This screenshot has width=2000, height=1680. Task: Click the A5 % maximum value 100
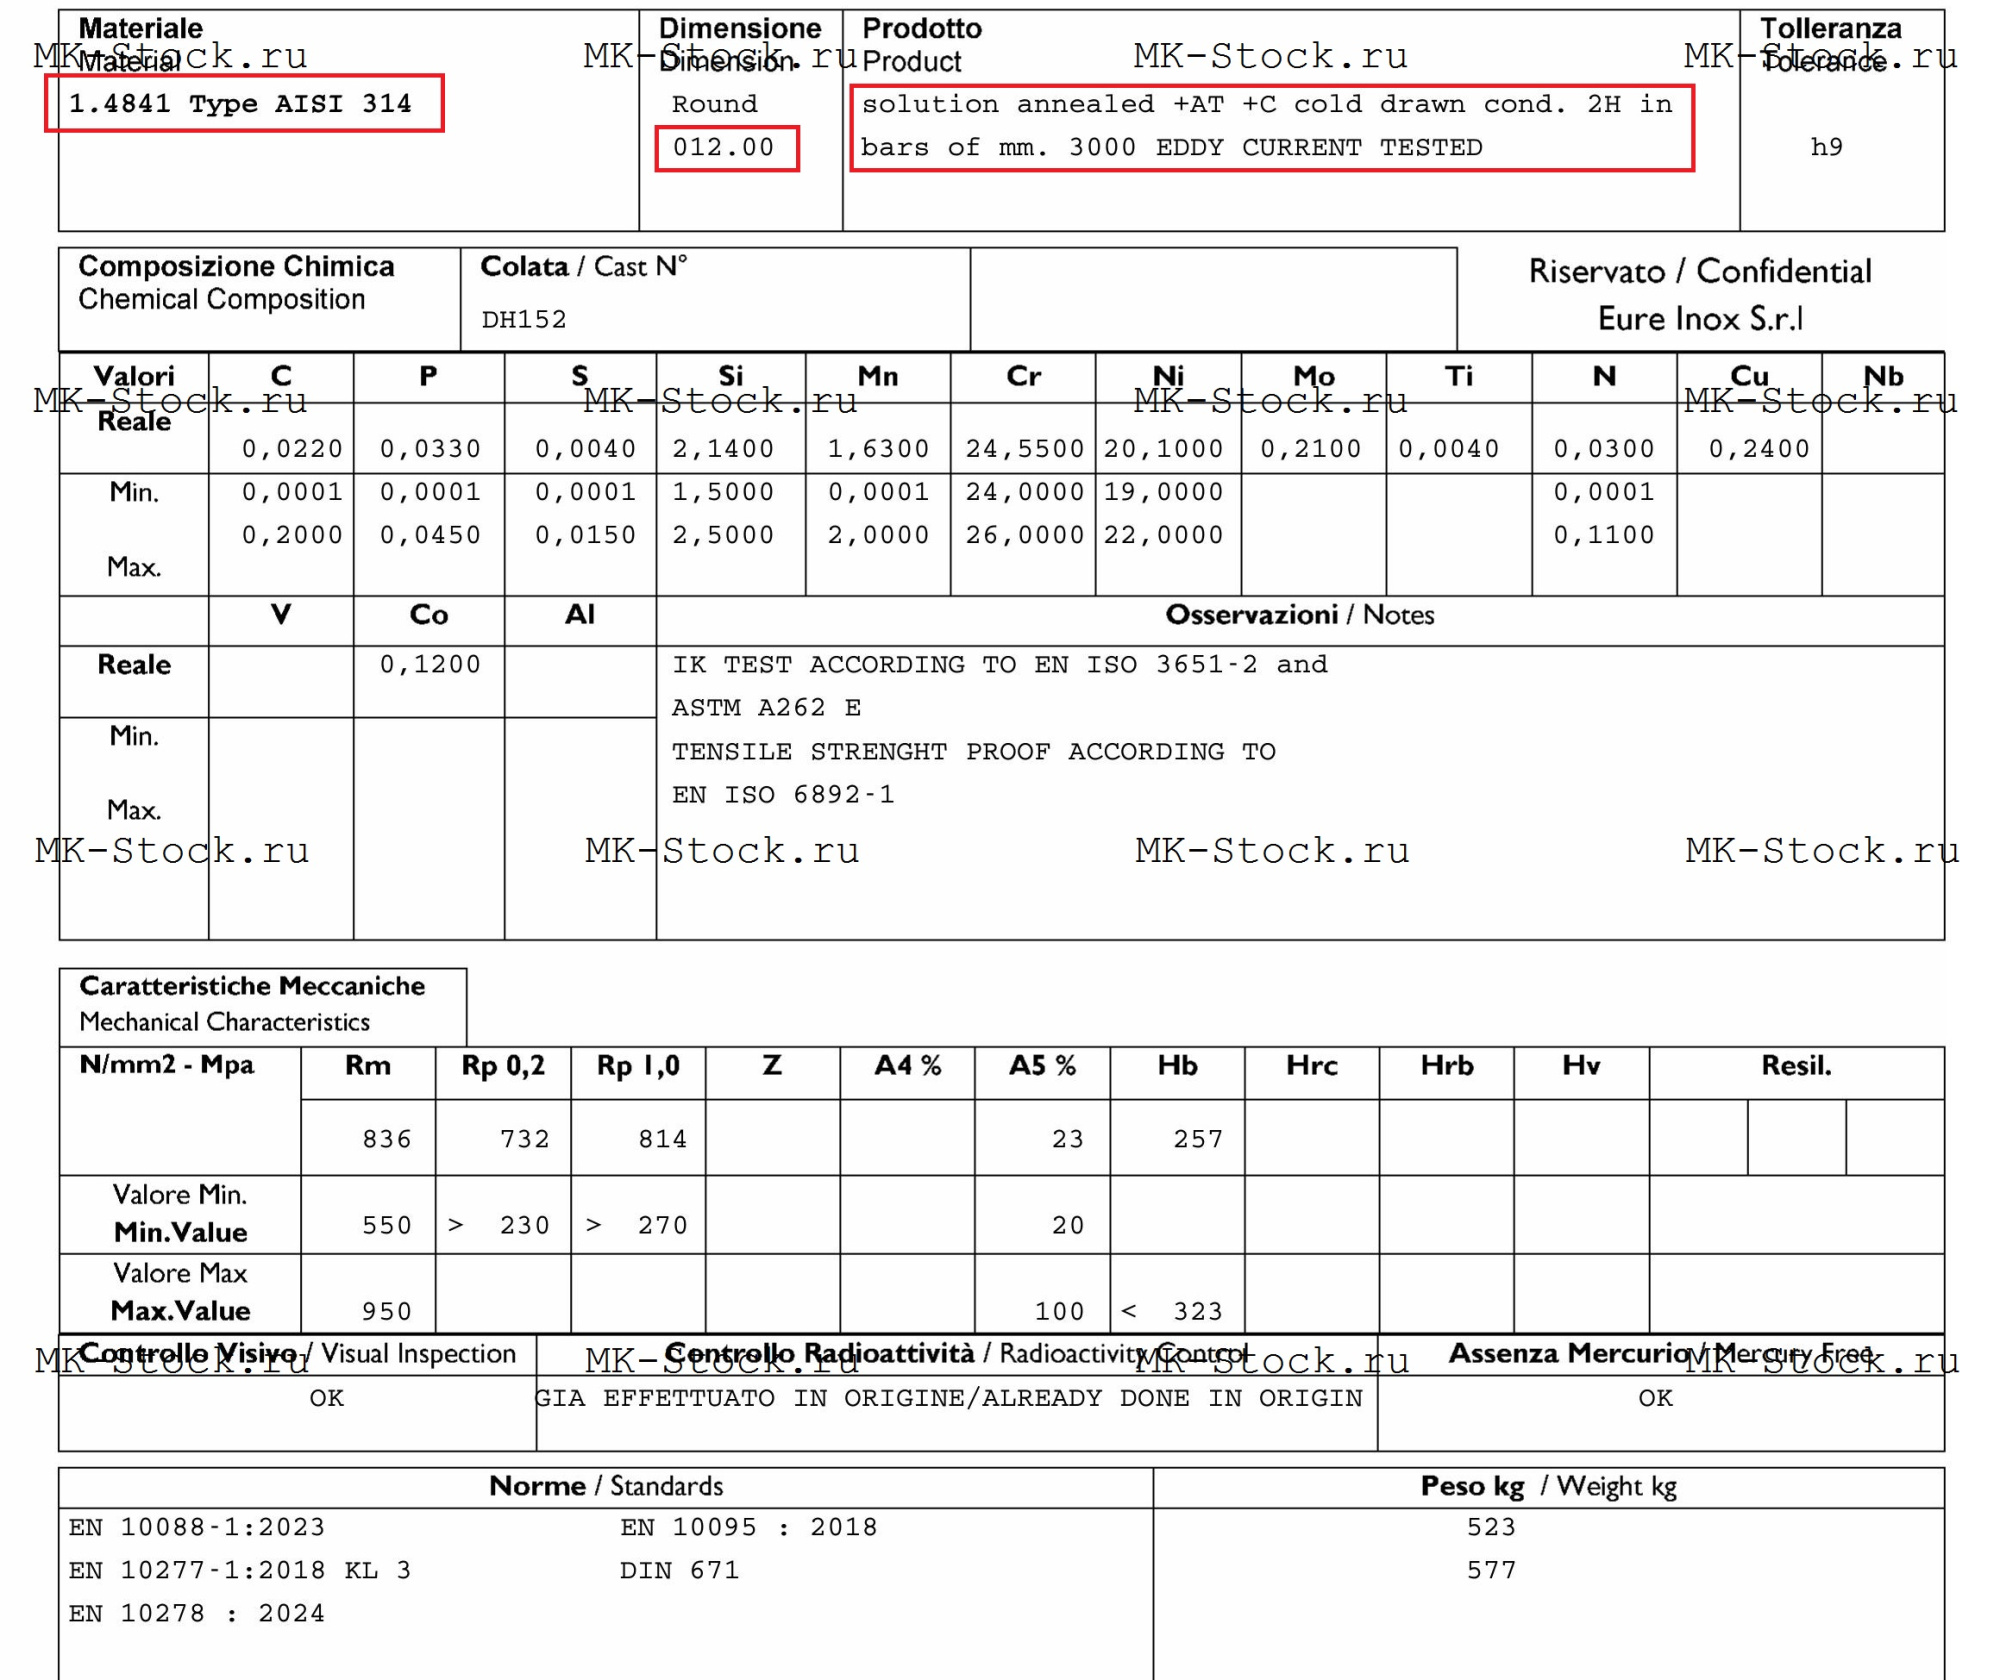pyautogui.click(x=1059, y=1311)
